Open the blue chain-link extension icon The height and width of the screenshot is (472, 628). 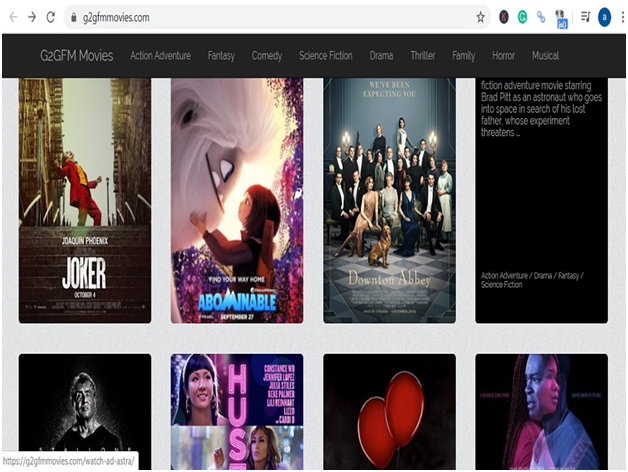pos(541,17)
